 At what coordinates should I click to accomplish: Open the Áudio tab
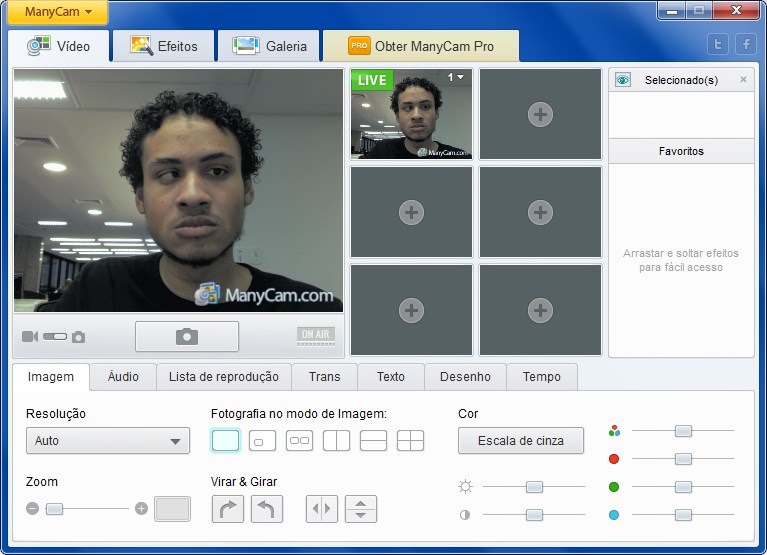(123, 377)
